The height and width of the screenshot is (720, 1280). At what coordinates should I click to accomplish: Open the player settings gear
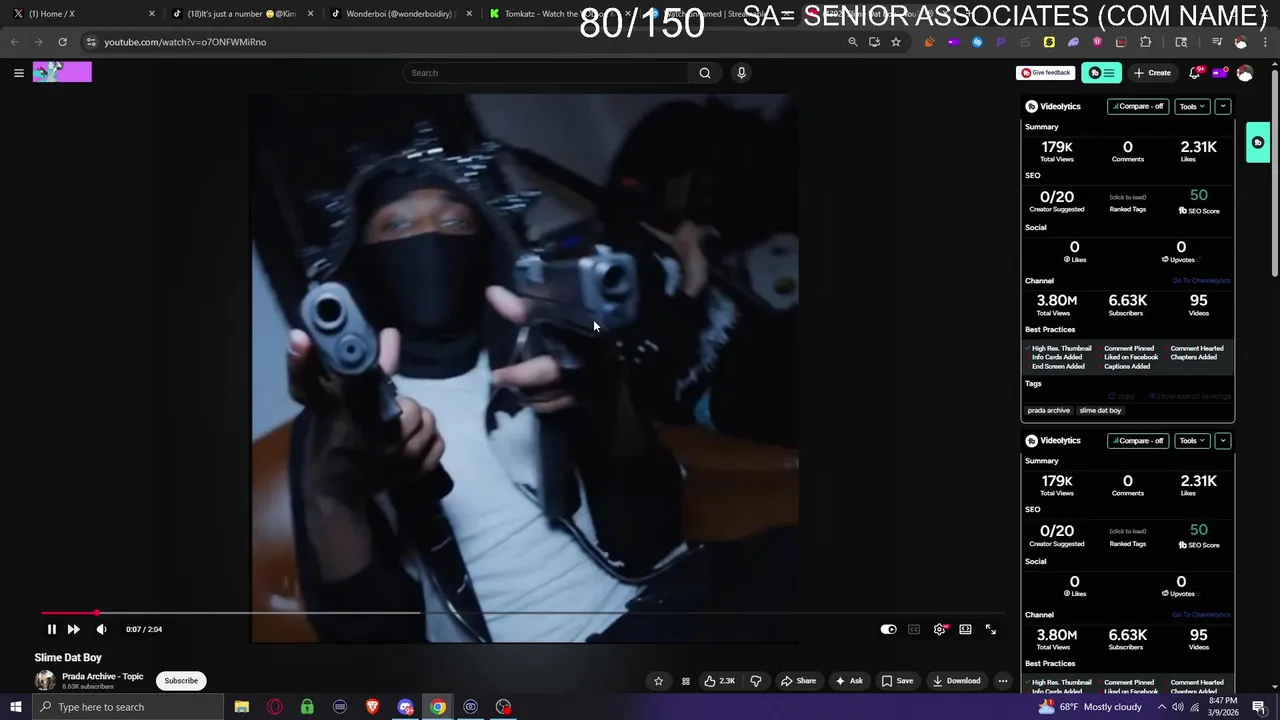point(940,629)
